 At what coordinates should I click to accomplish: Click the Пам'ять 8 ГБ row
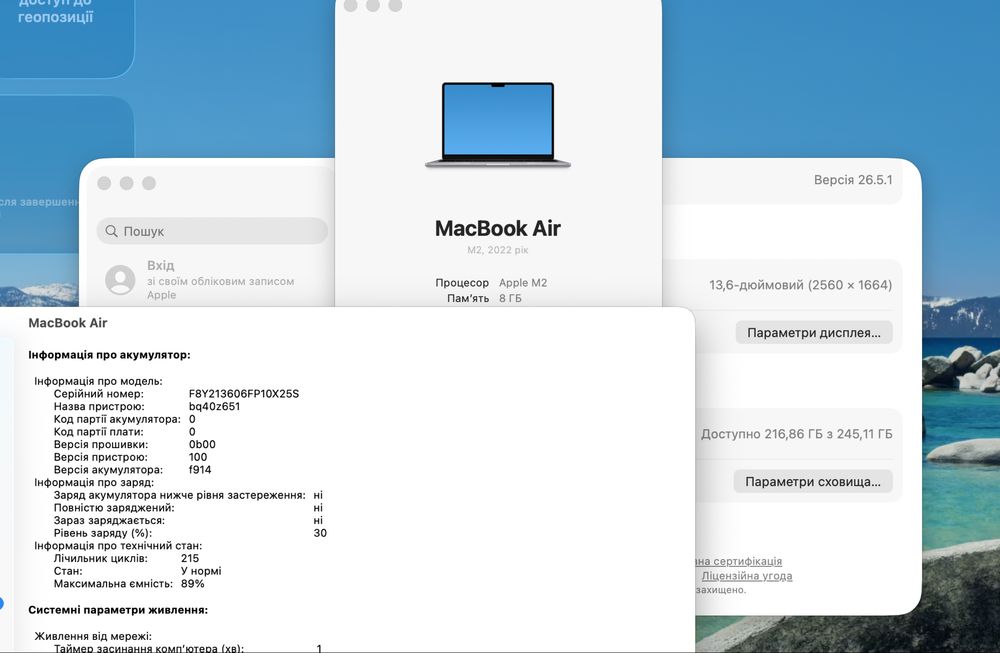pyautogui.click(x=484, y=298)
